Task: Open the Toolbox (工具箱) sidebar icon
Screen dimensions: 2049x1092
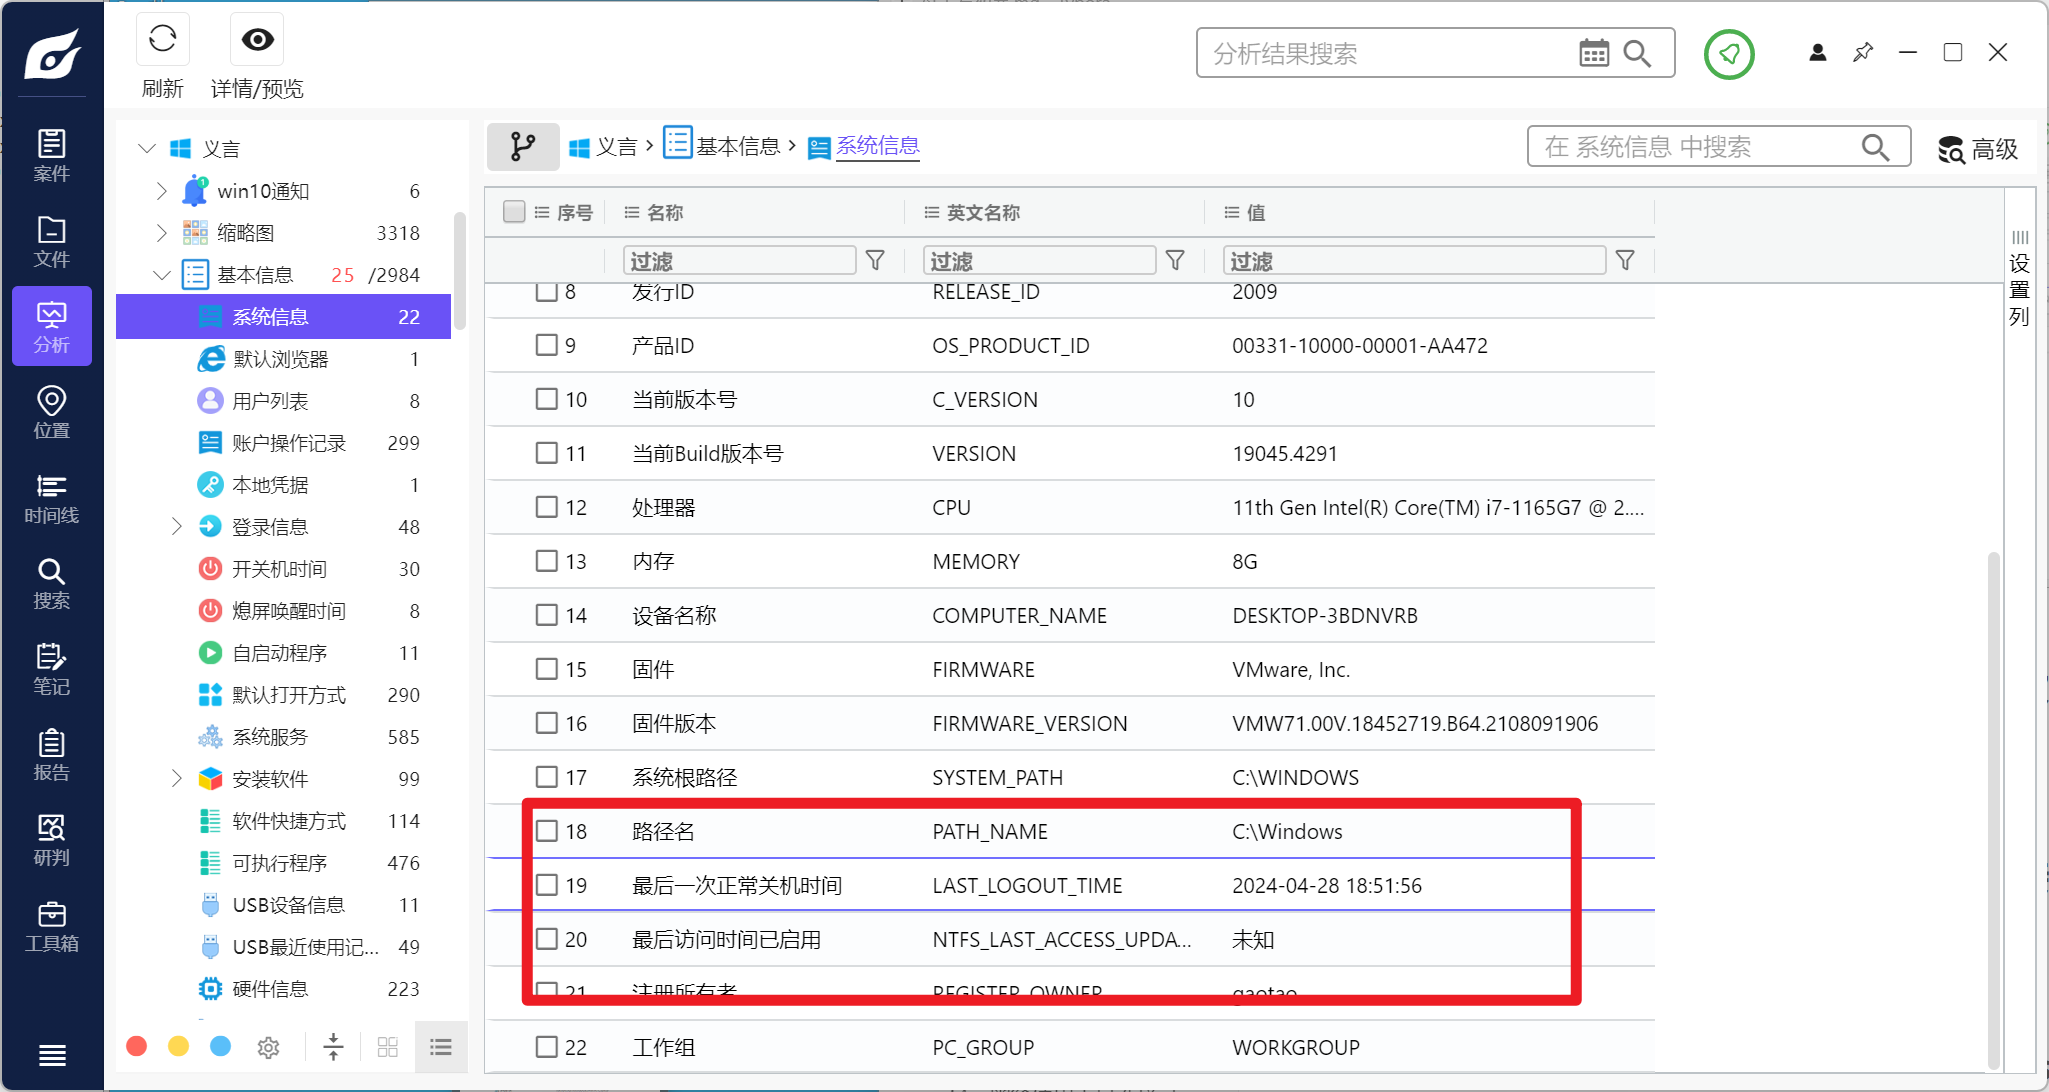Action: [x=51, y=926]
